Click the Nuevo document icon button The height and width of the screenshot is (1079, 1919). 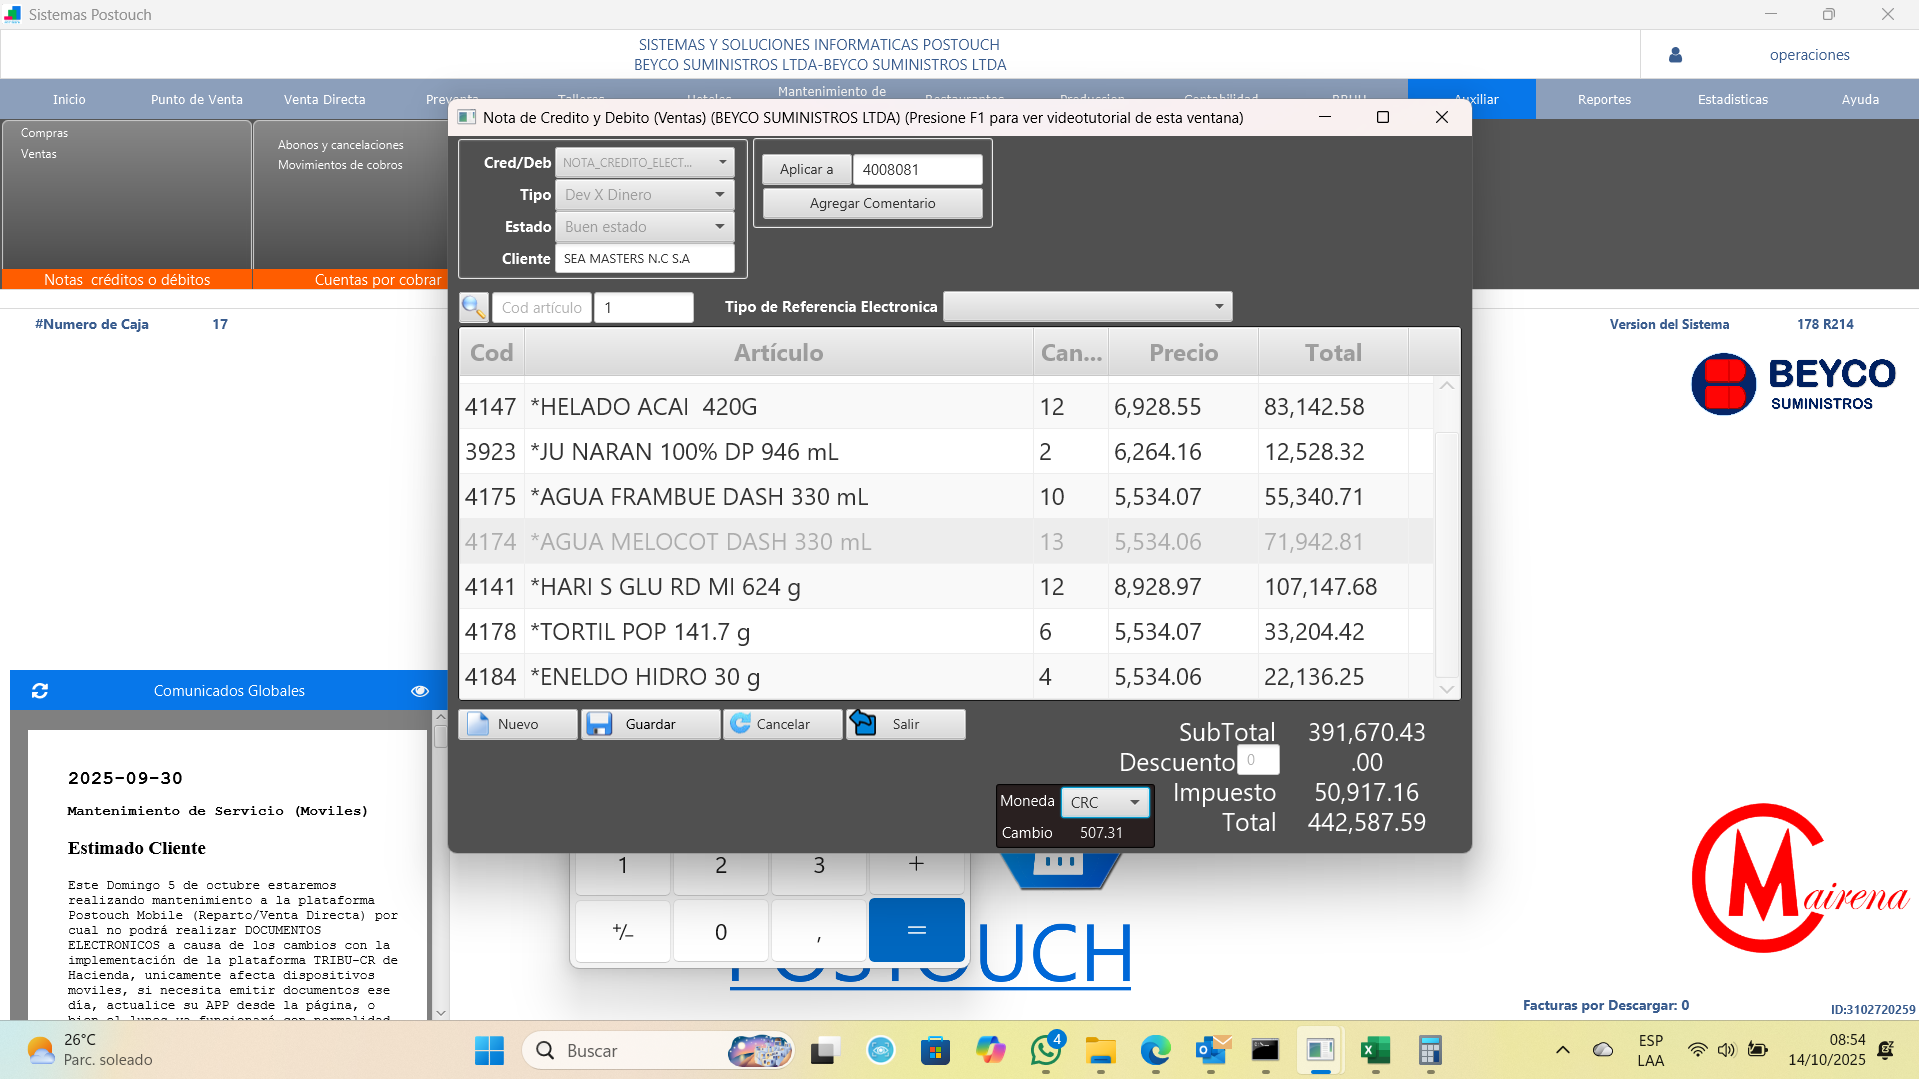coord(518,724)
